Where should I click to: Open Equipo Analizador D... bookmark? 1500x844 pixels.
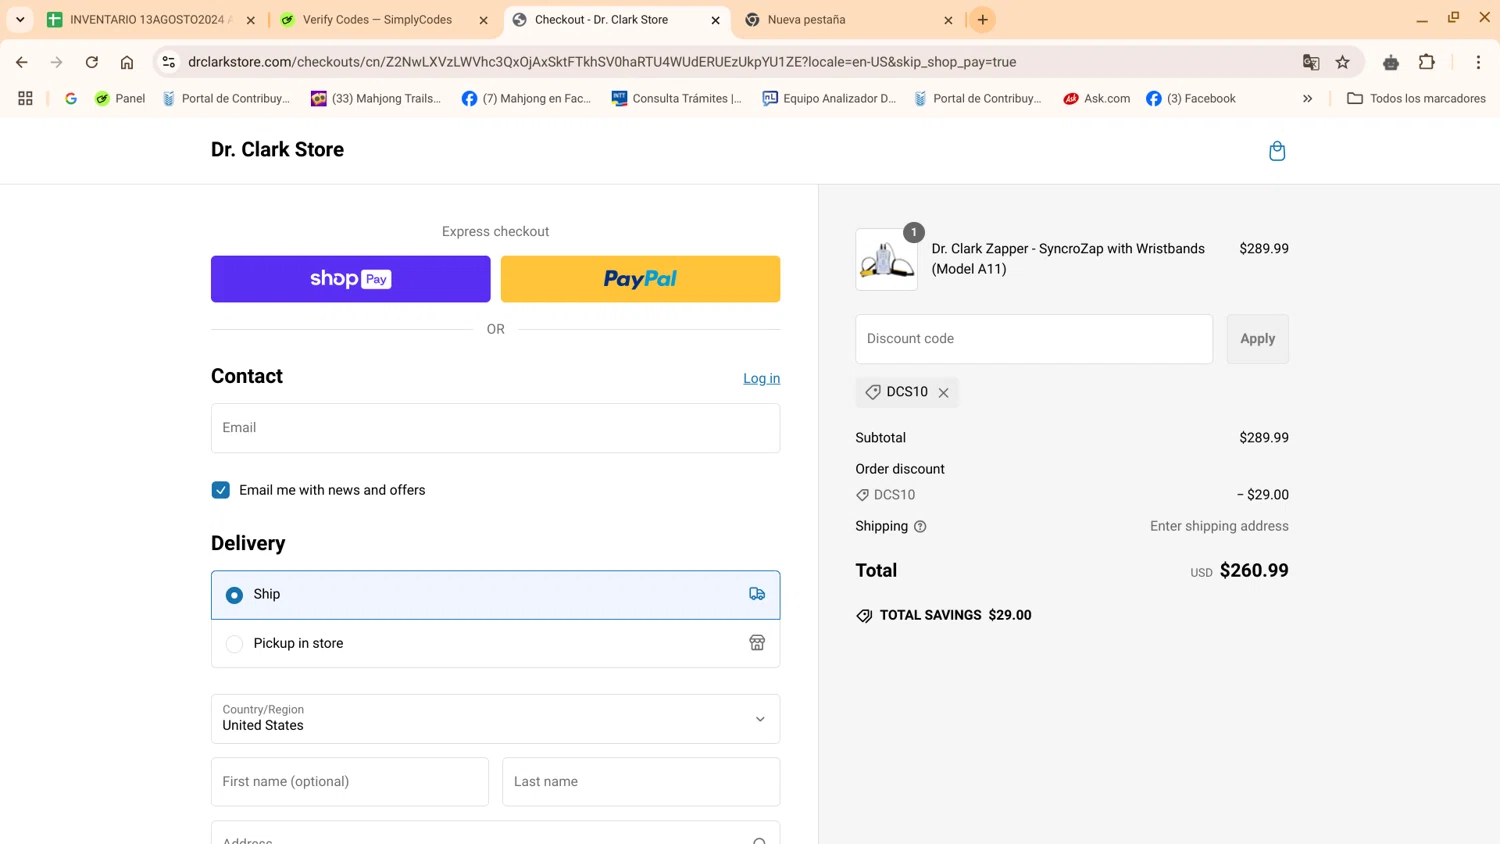click(x=829, y=98)
